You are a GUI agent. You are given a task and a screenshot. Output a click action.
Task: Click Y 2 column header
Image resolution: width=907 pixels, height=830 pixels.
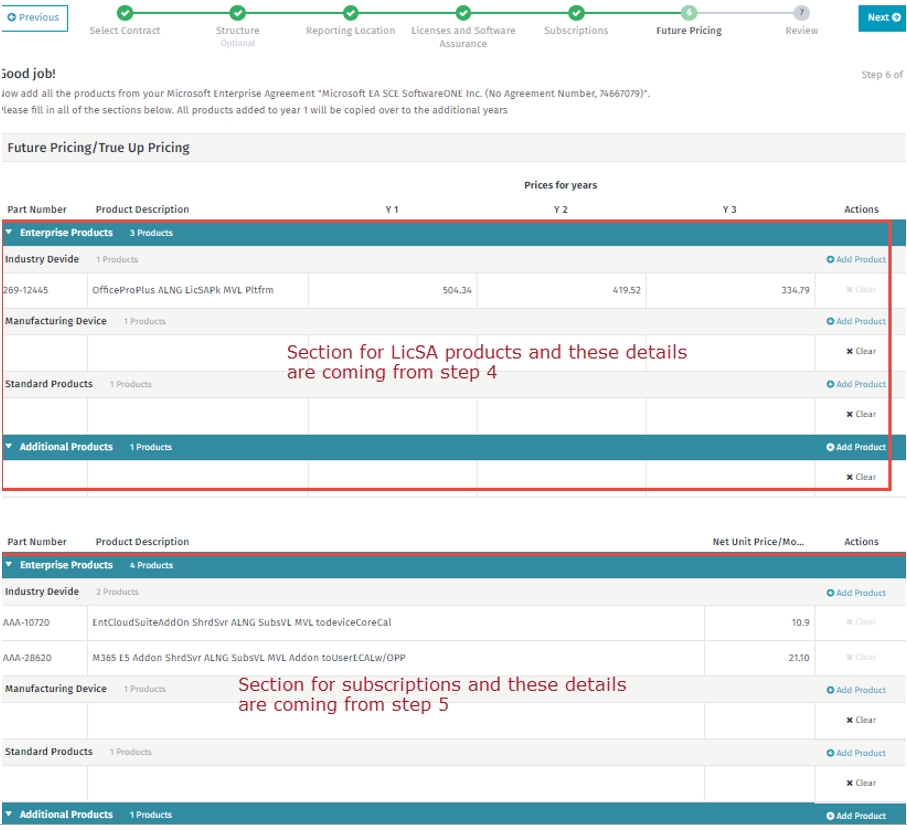(561, 209)
